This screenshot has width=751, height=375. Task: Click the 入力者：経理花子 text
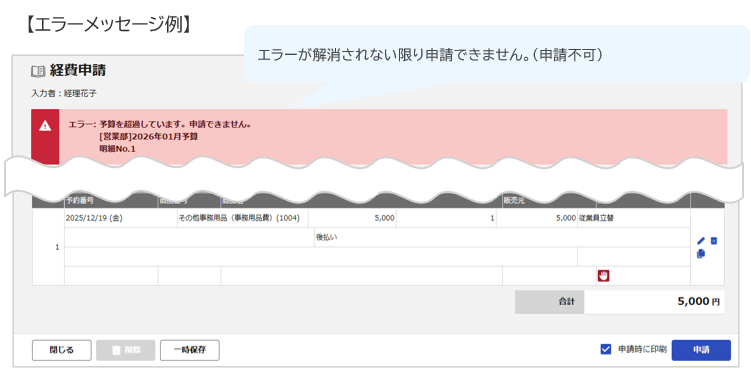tap(64, 93)
